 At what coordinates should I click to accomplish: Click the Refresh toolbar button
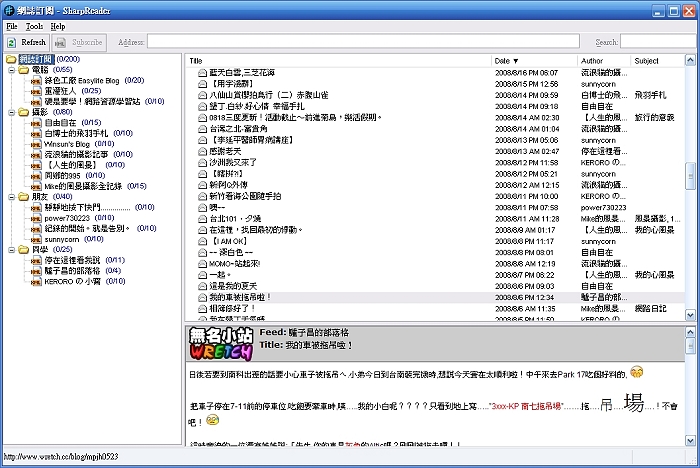27,42
